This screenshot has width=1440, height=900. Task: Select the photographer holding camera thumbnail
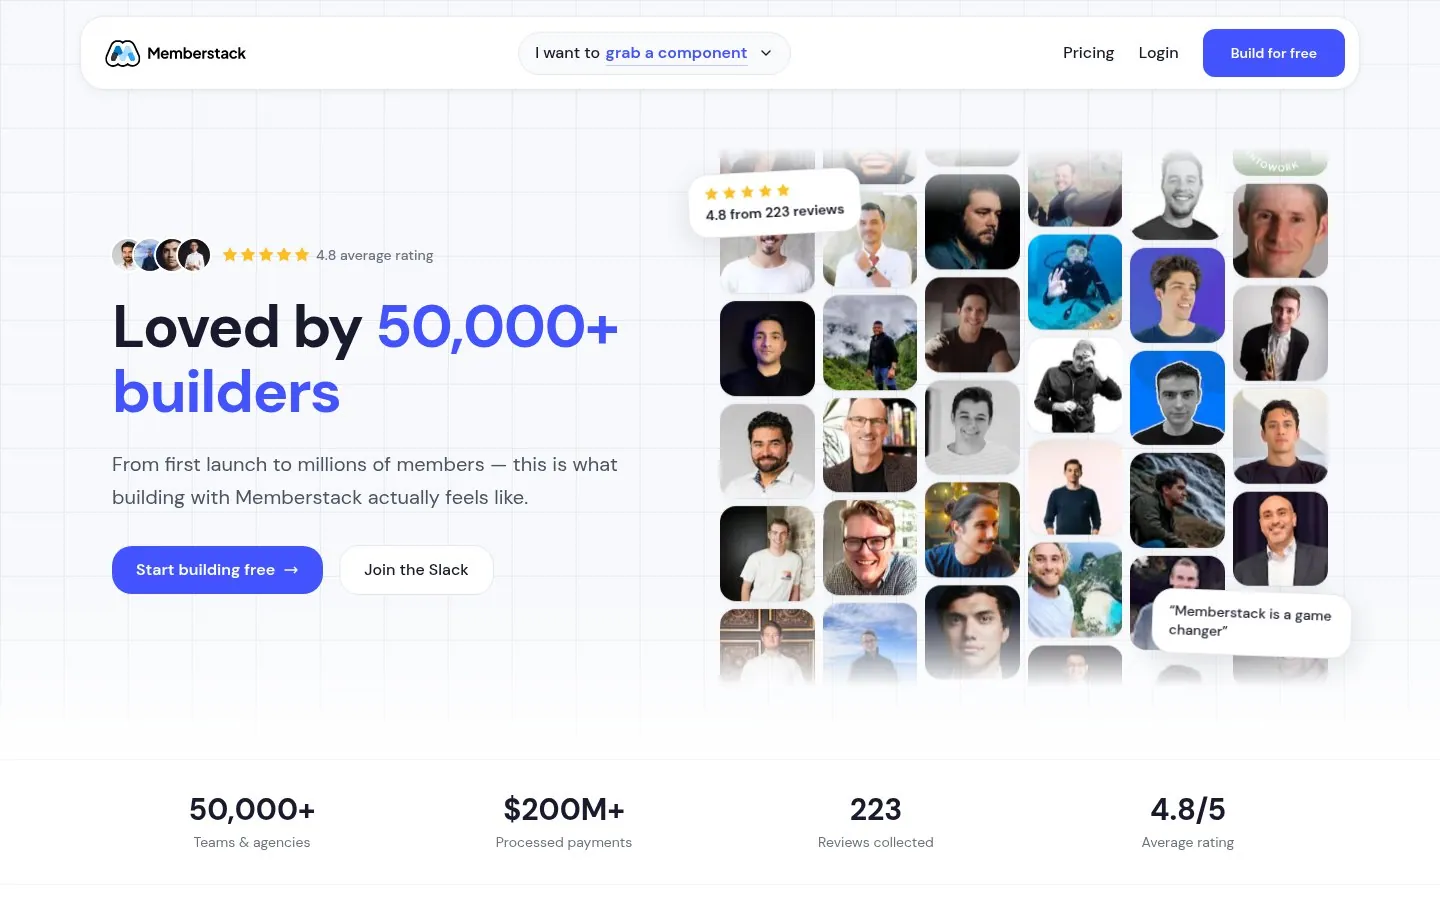[1075, 385]
